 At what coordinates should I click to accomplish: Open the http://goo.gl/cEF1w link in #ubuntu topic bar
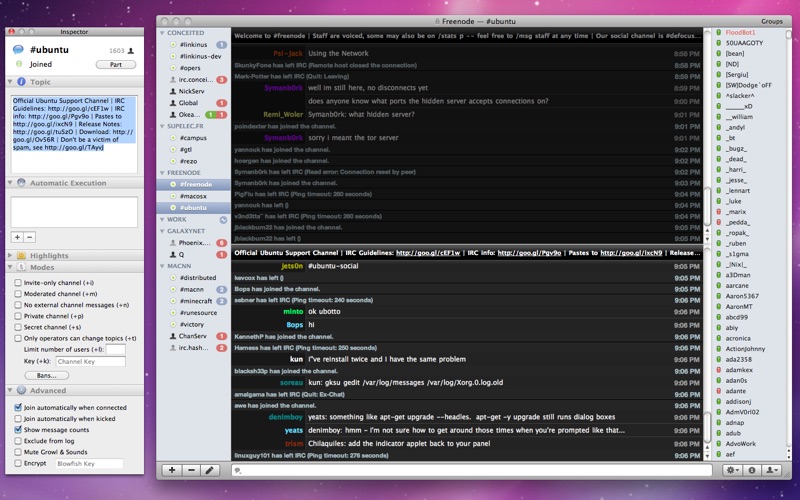coord(428,253)
